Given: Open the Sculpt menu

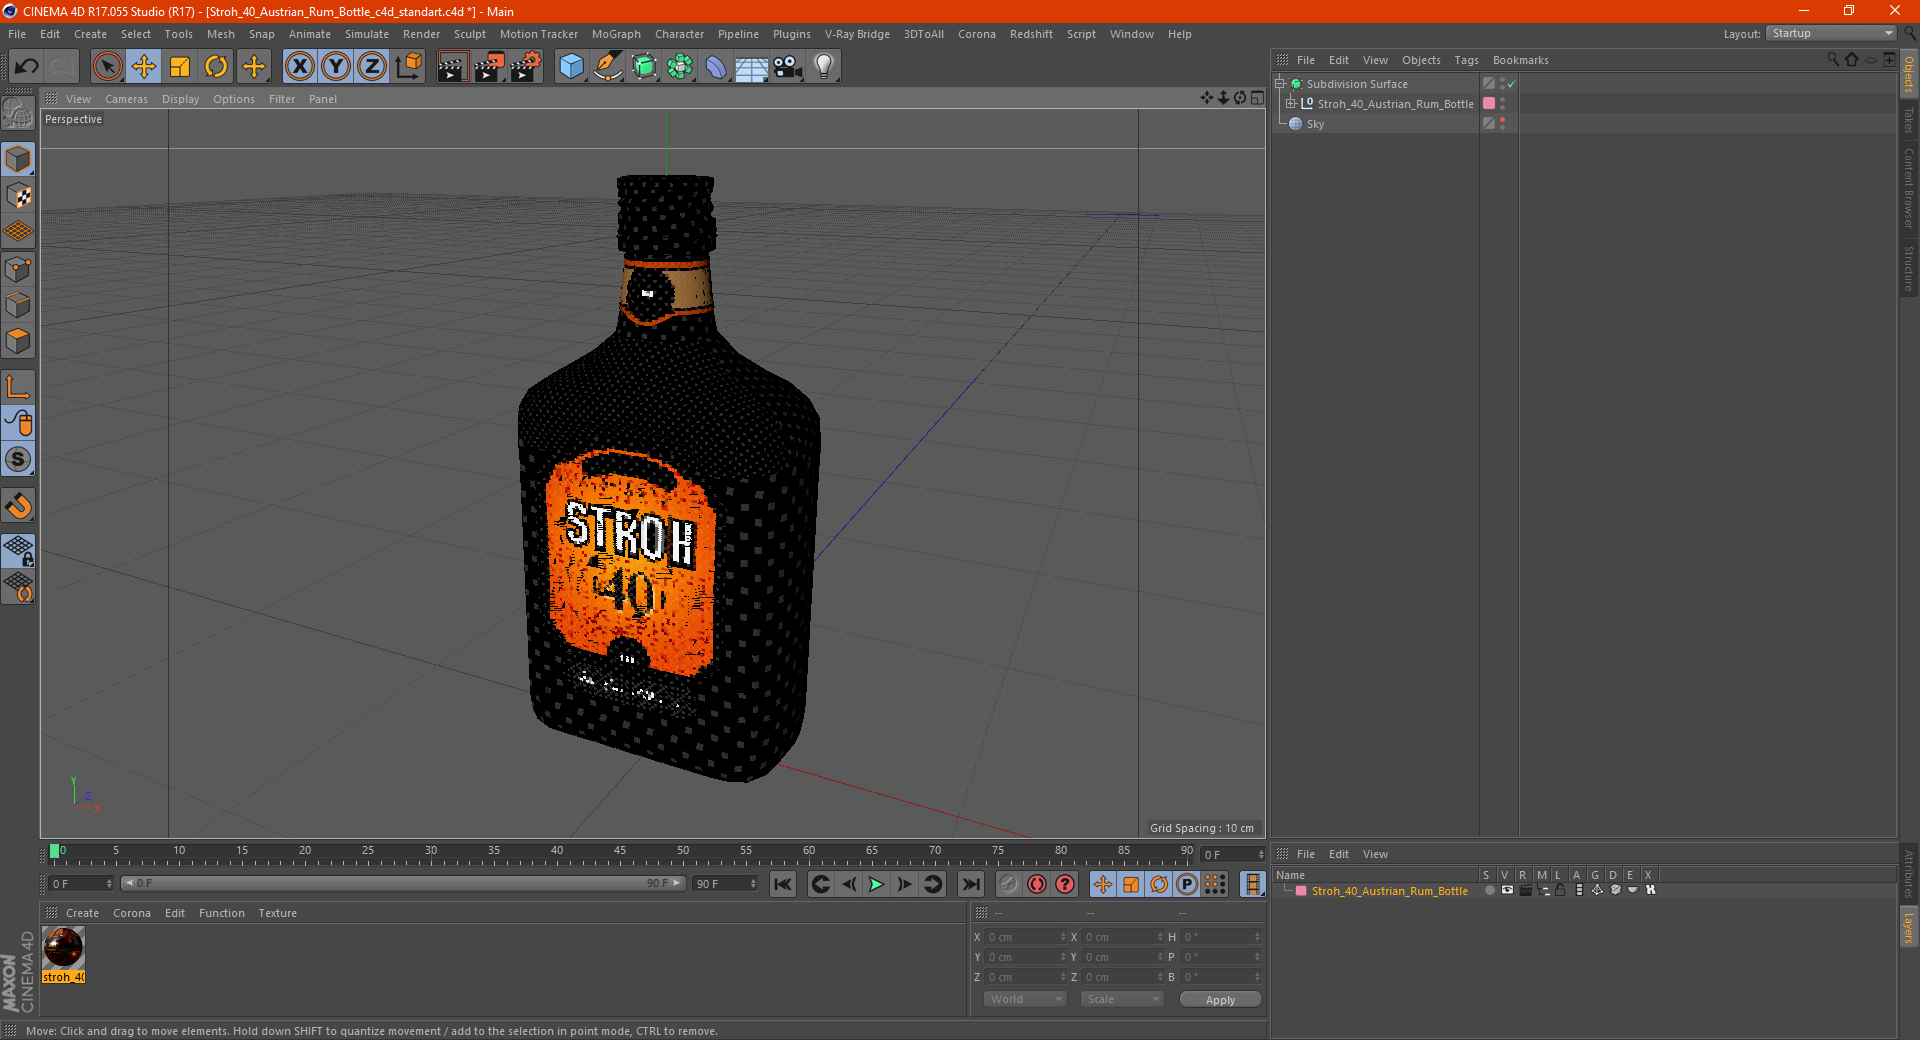Looking at the screenshot, I should (x=469, y=34).
